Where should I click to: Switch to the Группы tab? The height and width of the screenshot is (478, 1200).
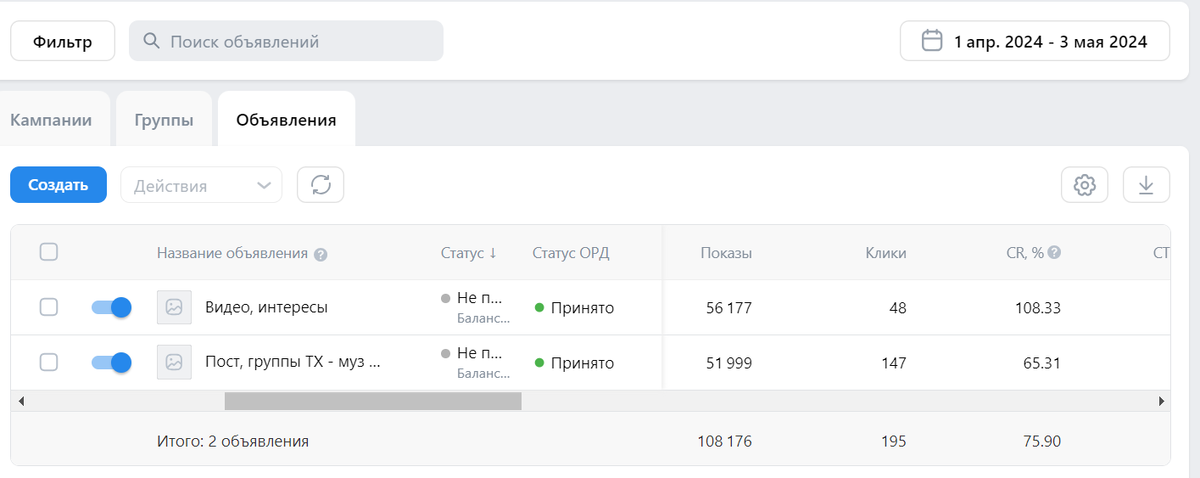click(x=164, y=120)
